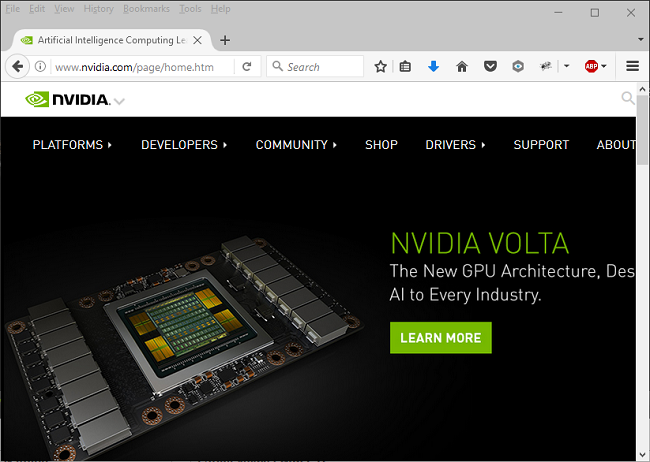650x462 pixels.
Task: Open the downloads arrow icon
Action: [x=433, y=66]
